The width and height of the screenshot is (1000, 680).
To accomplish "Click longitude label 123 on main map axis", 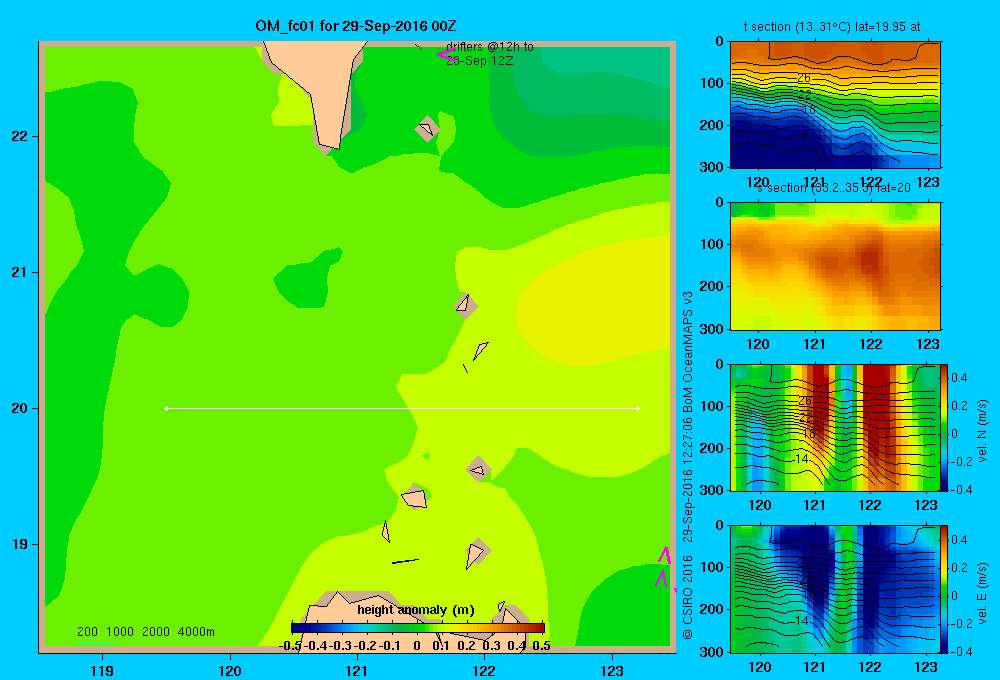I will point(612,670).
